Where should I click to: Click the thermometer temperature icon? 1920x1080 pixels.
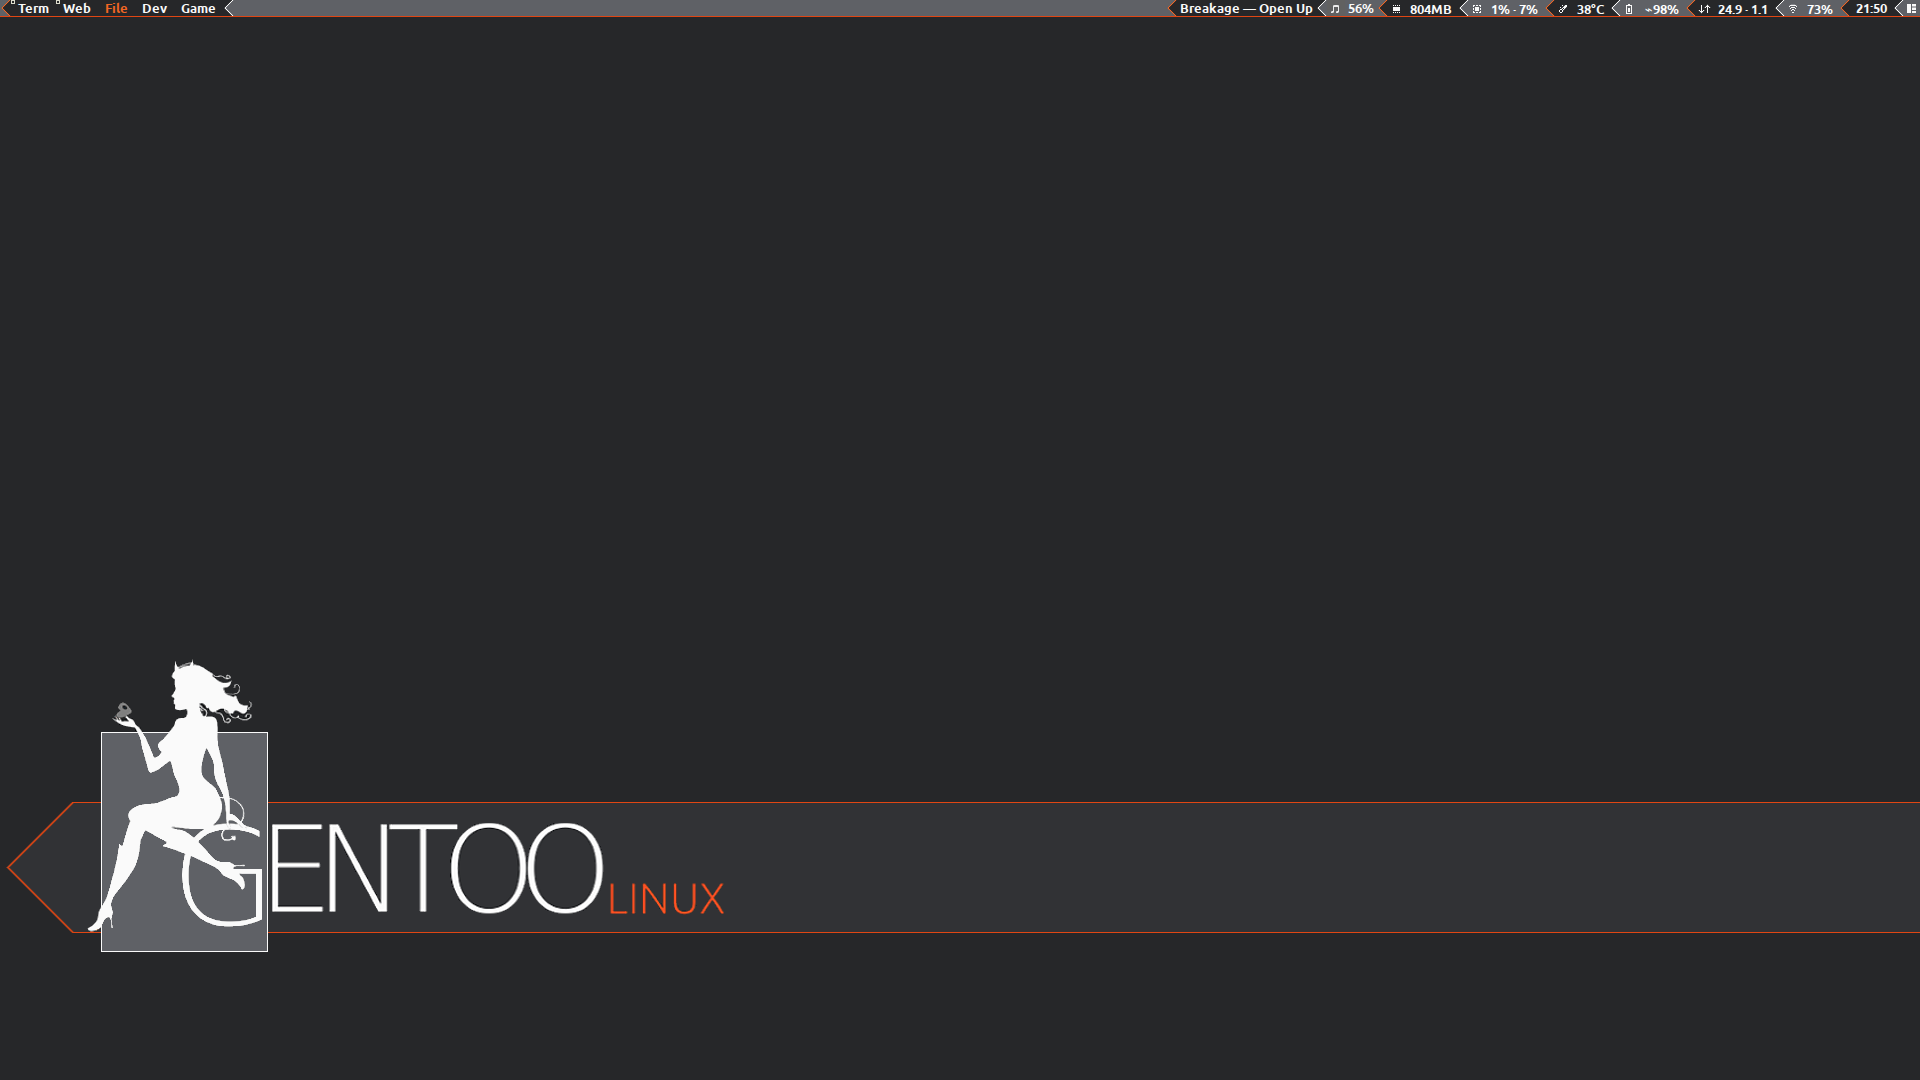tap(1563, 9)
